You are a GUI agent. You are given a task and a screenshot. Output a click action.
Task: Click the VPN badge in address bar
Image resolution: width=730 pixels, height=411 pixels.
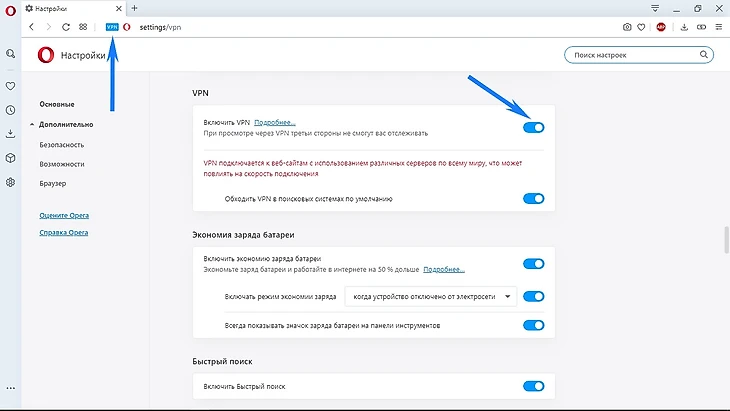[x=112, y=27]
